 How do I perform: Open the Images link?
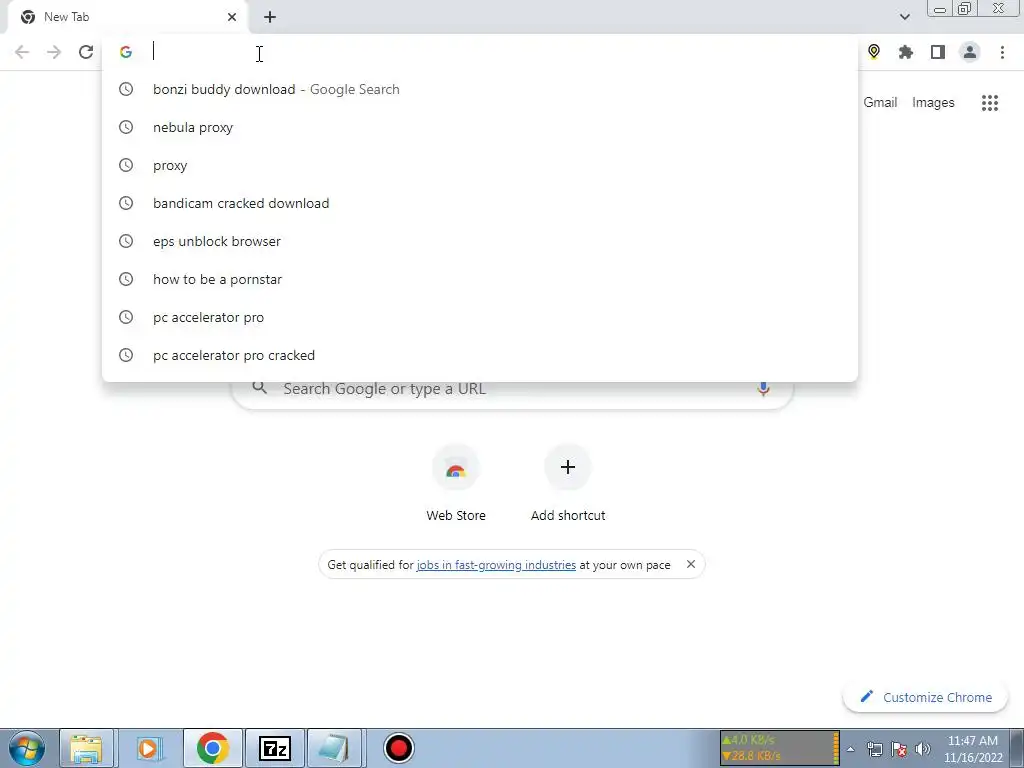[x=933, y=103]
